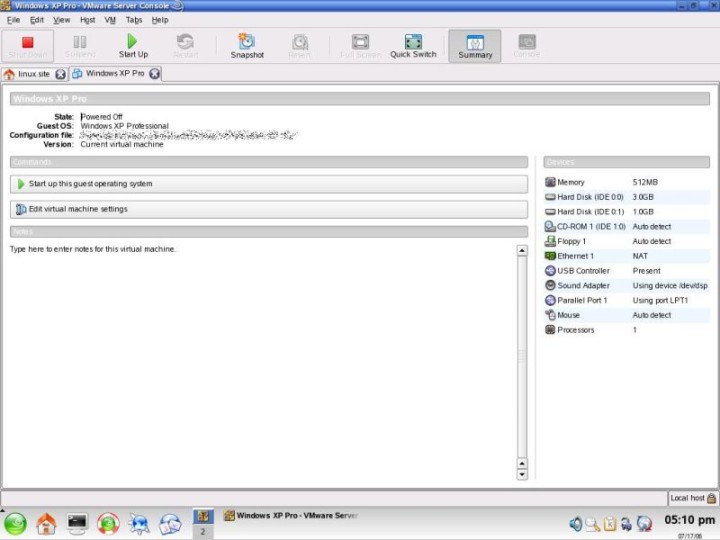Click the Suspend toolbar icon

tap(80, 42)
